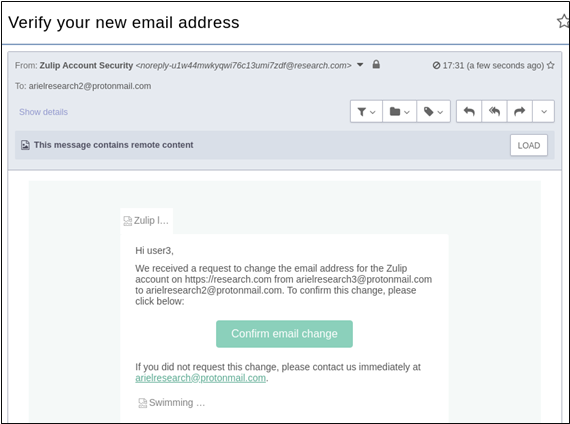Open the label tag dropdown

[433, 112]
